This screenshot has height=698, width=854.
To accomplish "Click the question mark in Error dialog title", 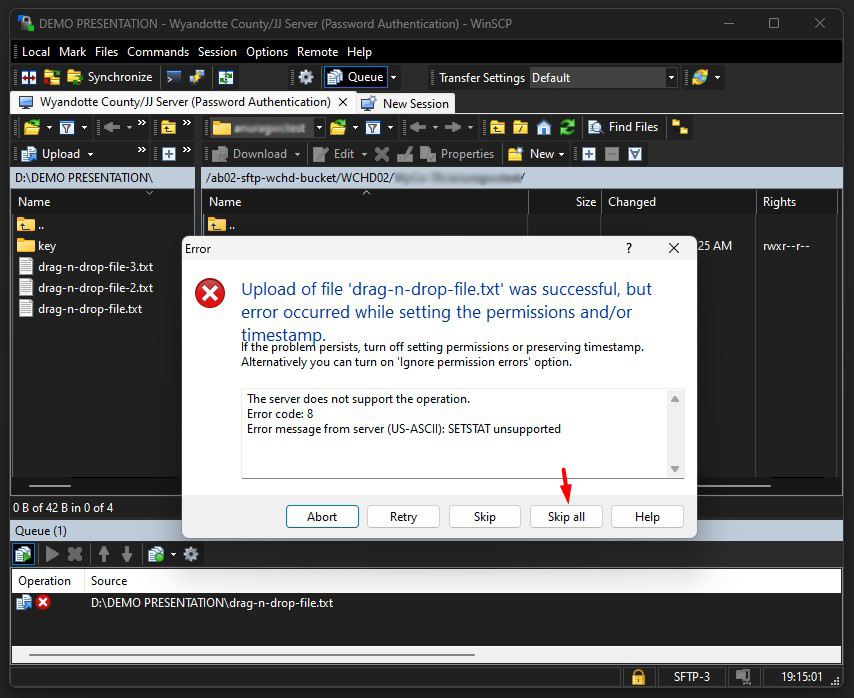I will coord(629,248).
